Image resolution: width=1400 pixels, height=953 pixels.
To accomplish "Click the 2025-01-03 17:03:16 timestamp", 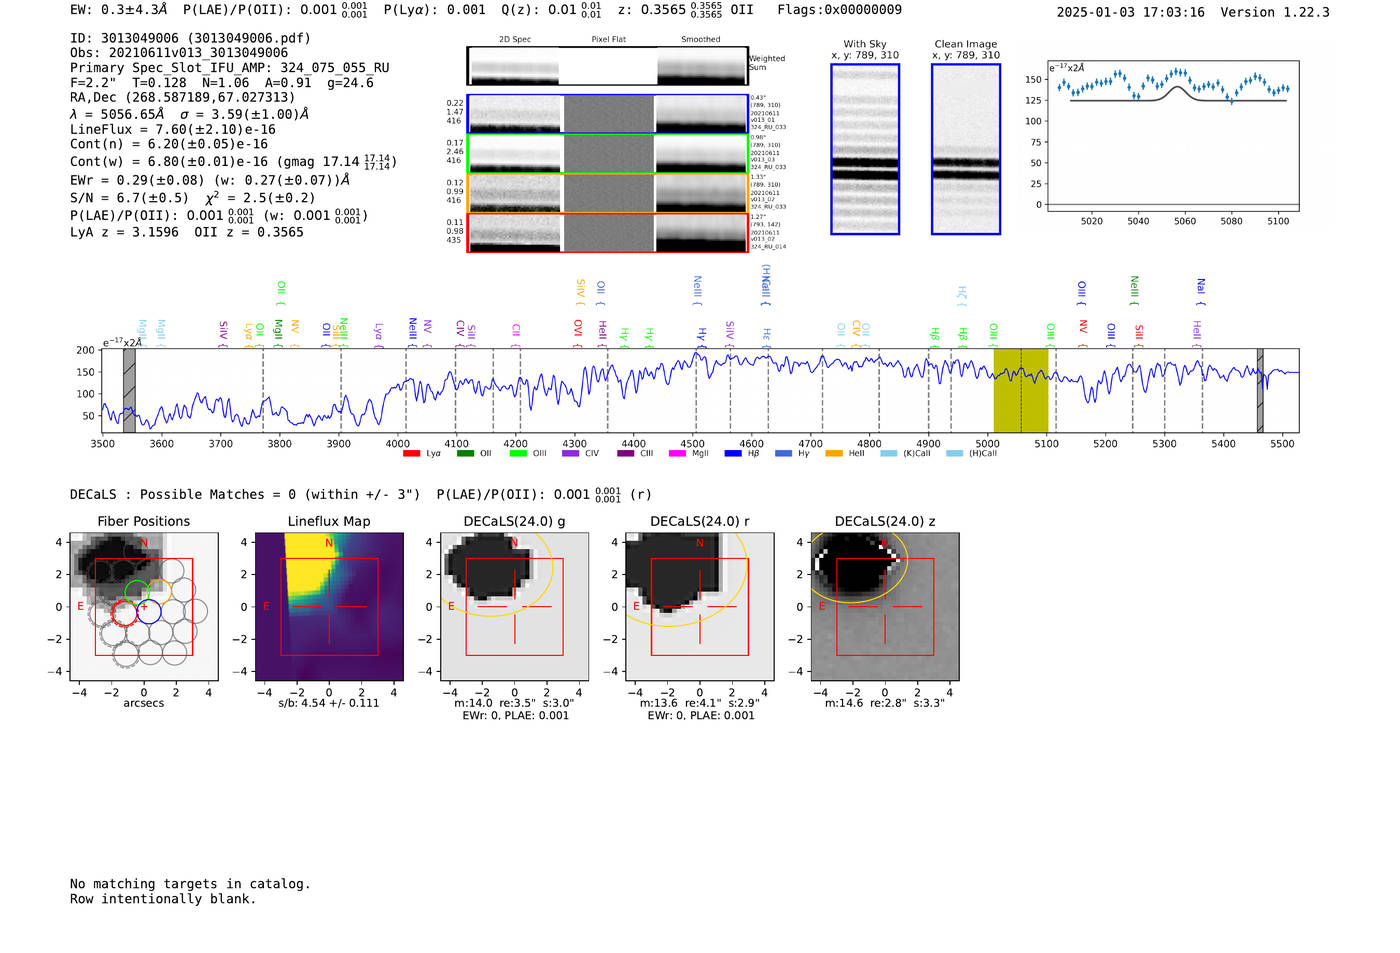I will click(1130, 12).
